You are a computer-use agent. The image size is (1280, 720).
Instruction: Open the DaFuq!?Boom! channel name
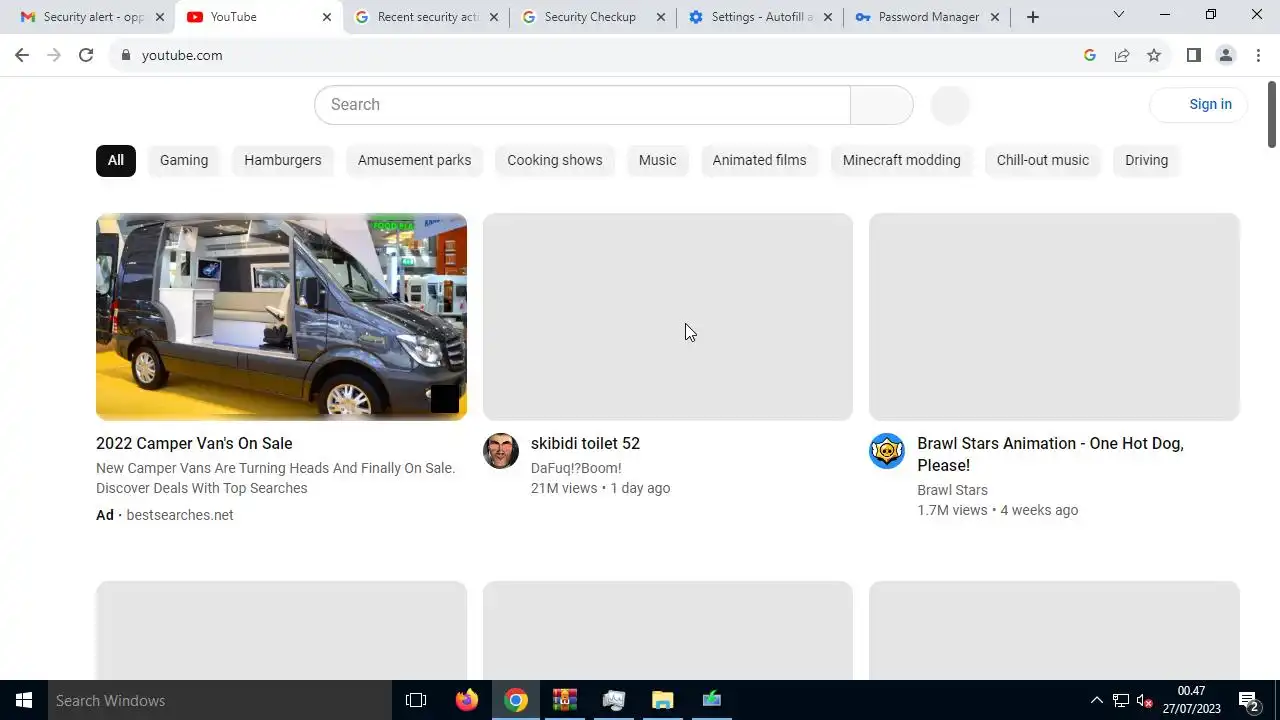(x=576, y=468)
